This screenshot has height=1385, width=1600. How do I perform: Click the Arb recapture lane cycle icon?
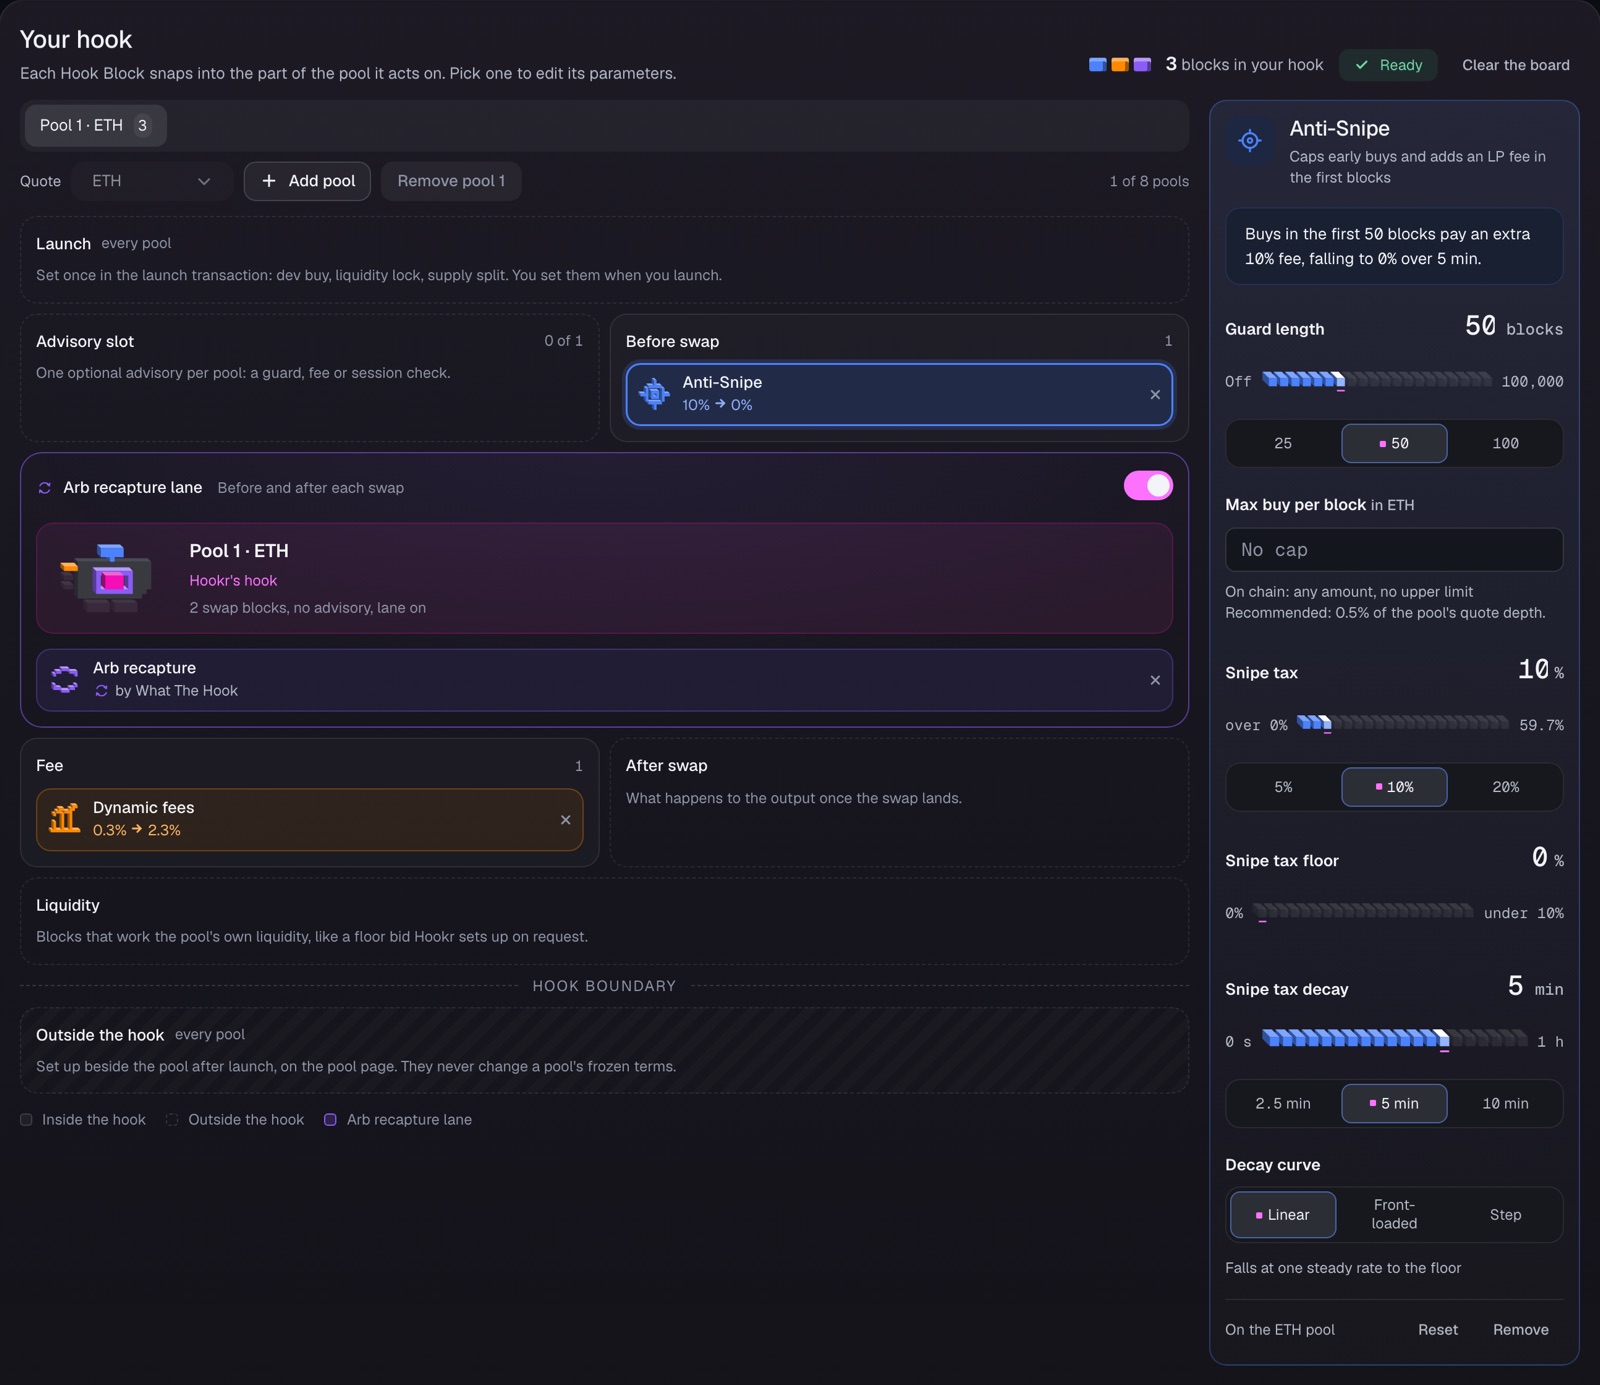pos(45,488)
